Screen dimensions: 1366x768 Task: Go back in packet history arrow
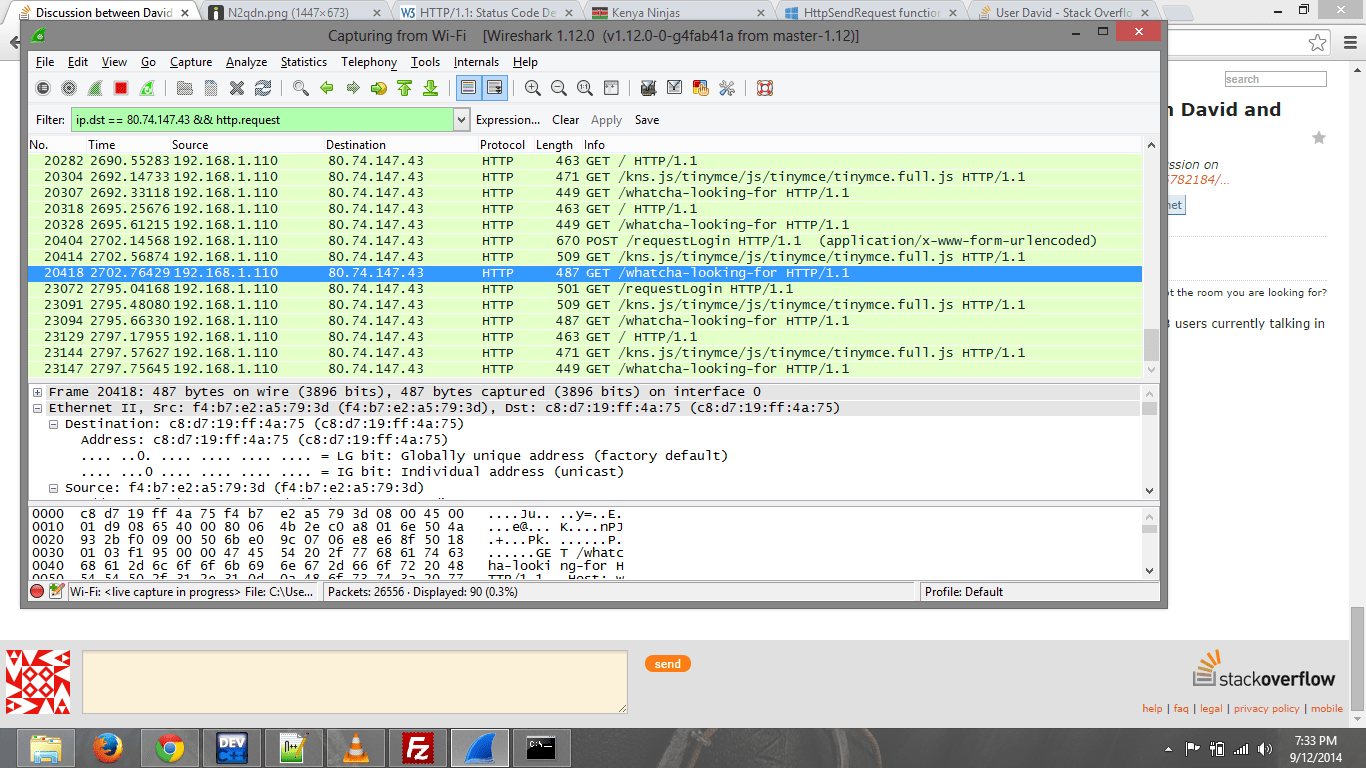click(x=327, y=88)
